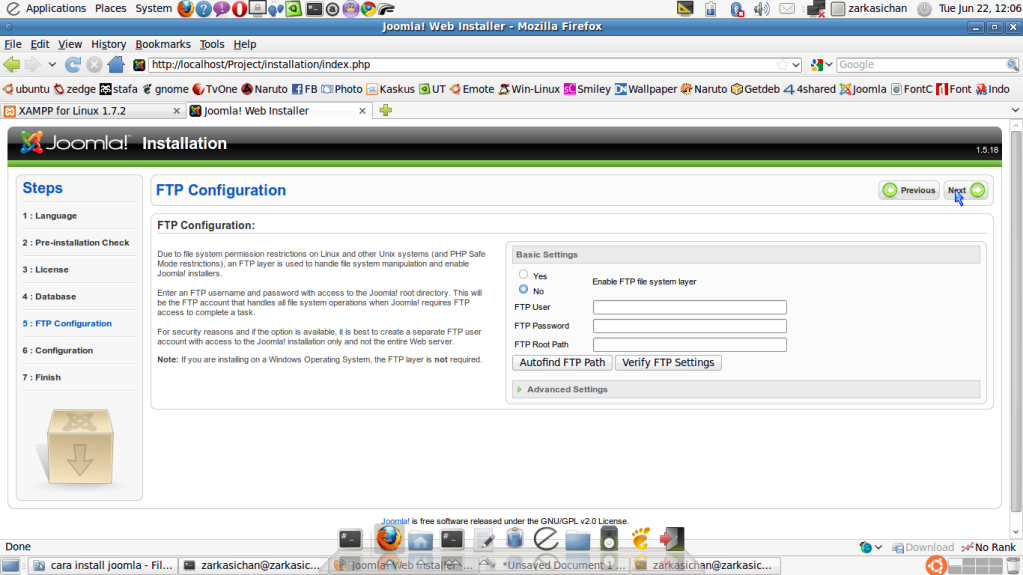This screenshot has width=1023, height=575.
Task: Click the page vertical scrollbar
Action: click(x=1016, y=323)
